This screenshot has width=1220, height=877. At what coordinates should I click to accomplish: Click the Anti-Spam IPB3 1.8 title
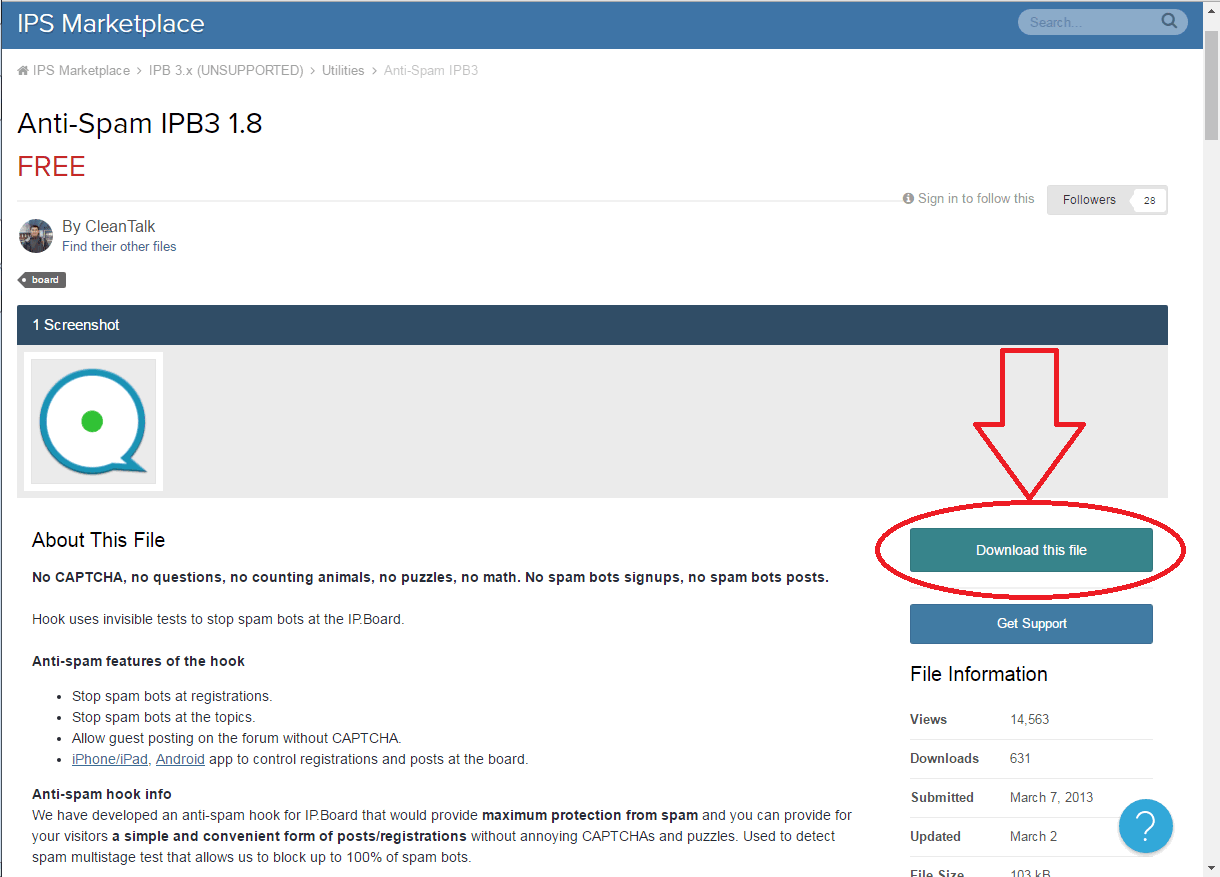point(140,124)
